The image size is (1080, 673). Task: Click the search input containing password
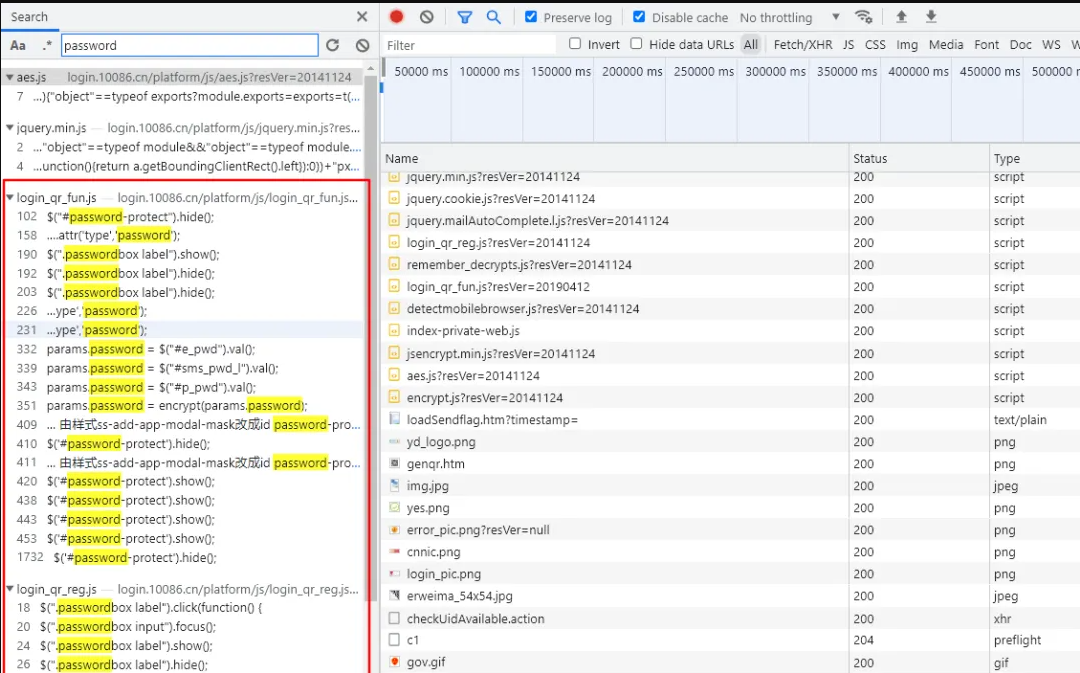point(189,45)
